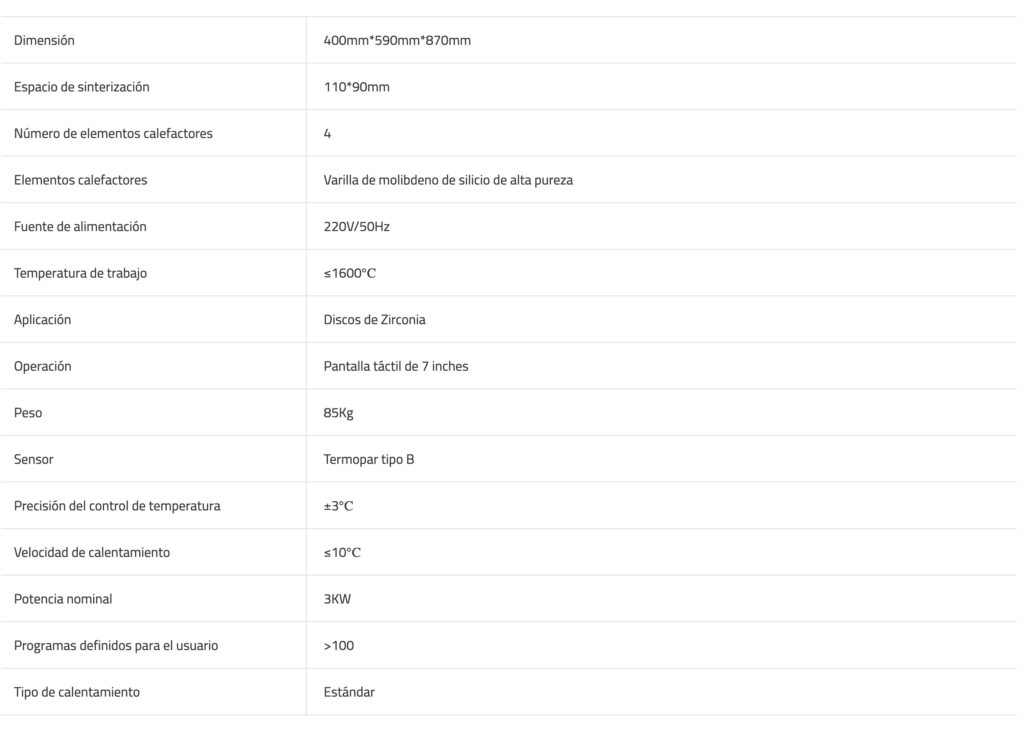
Task: Select the 110*90mm sintering space value
Action: pos(357,87)
